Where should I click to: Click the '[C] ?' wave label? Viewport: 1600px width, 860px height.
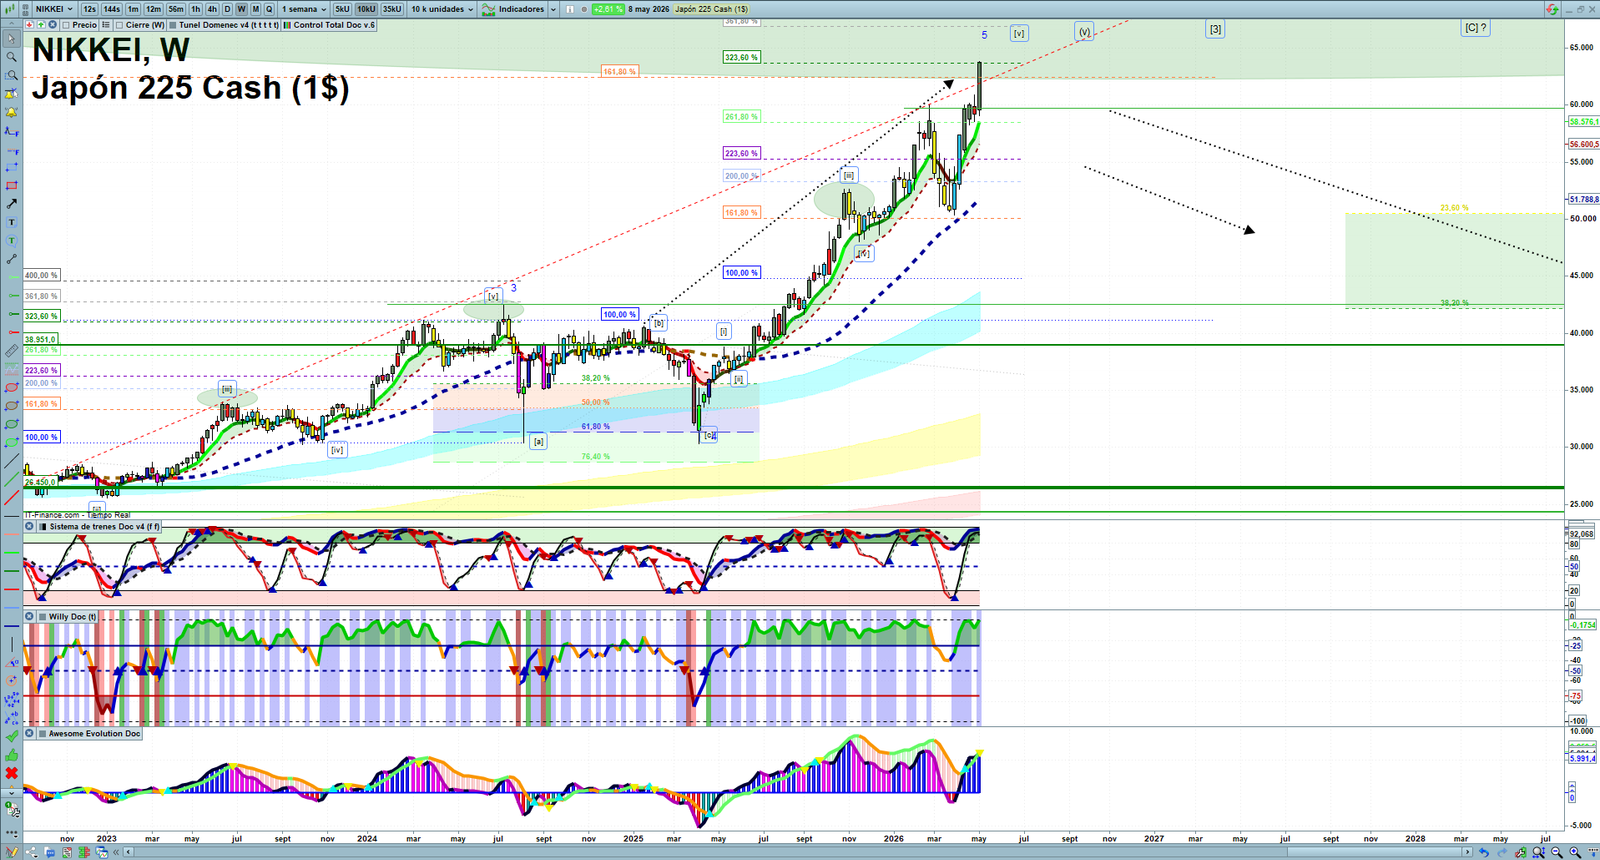(1475, 28)
